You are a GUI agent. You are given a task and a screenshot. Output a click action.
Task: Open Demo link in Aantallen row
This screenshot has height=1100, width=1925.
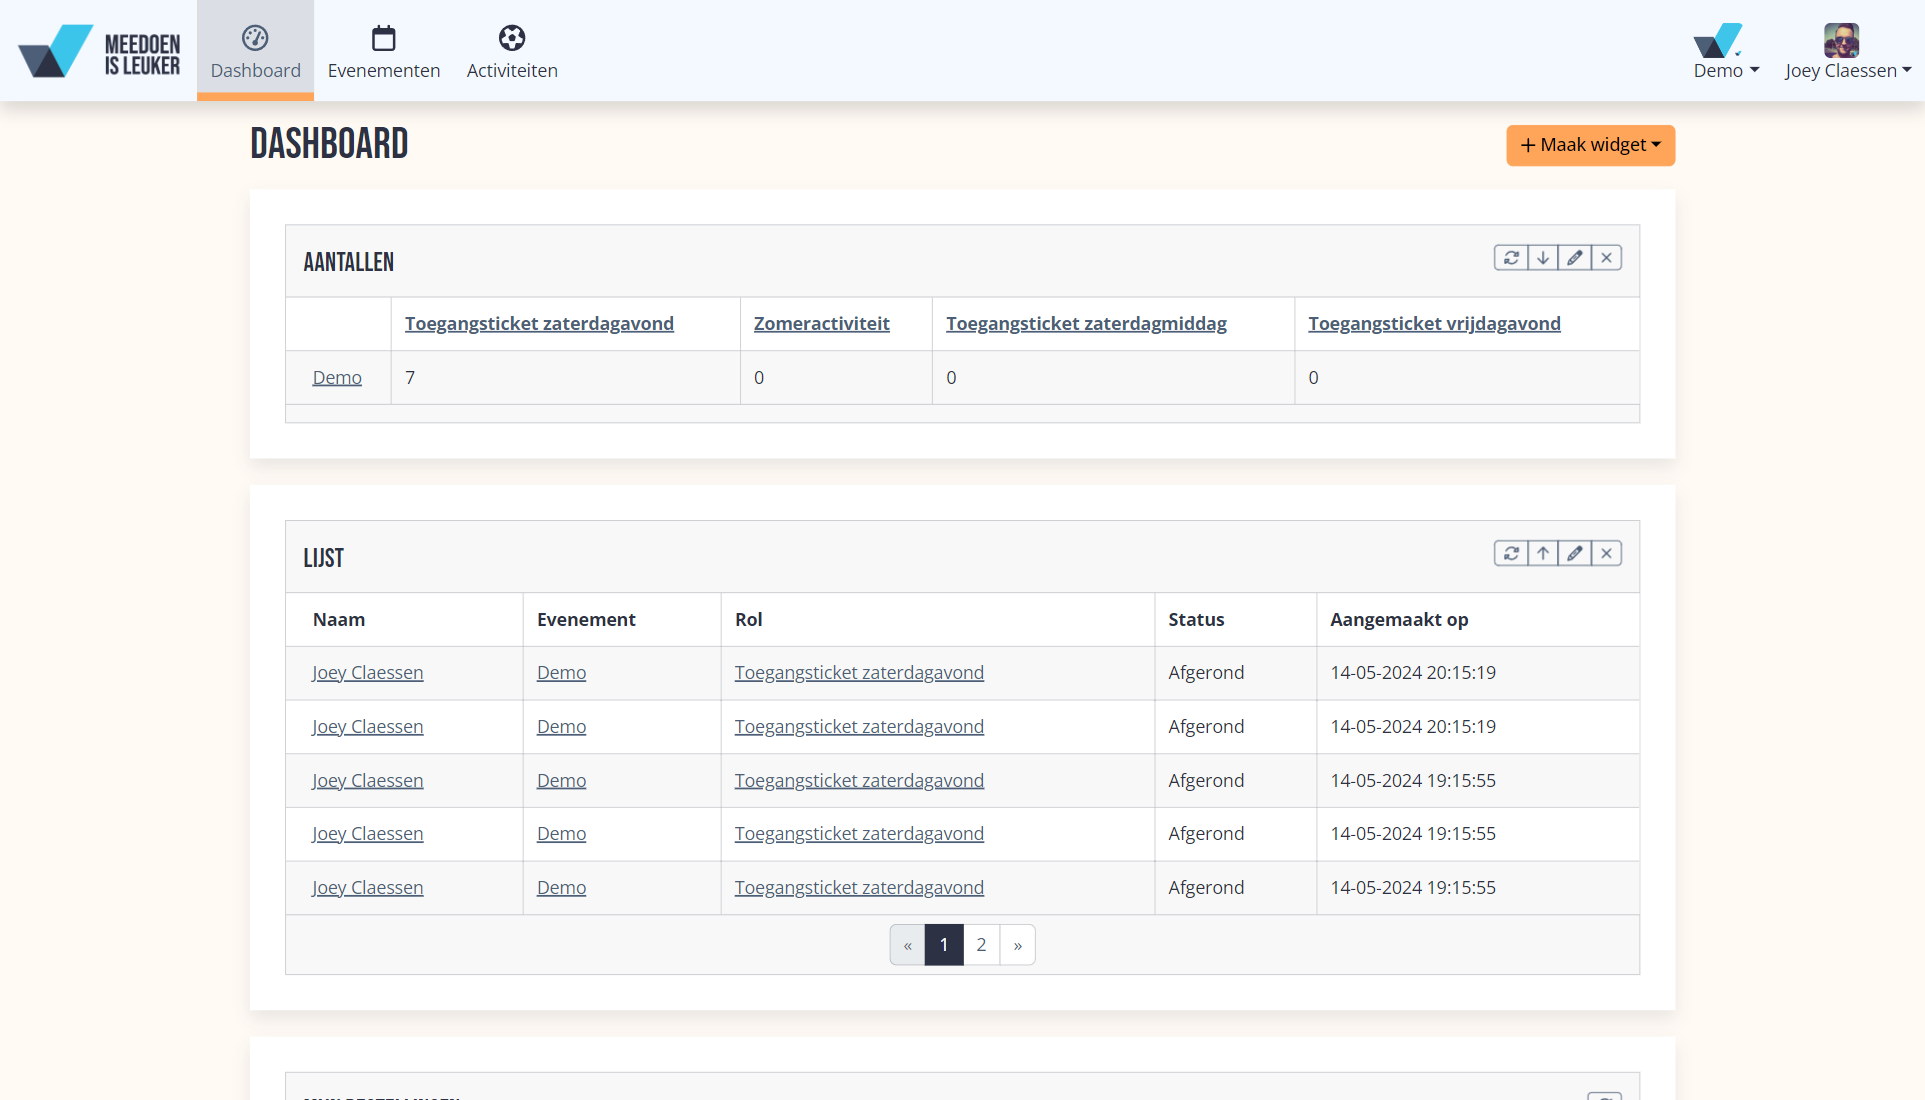337,378
